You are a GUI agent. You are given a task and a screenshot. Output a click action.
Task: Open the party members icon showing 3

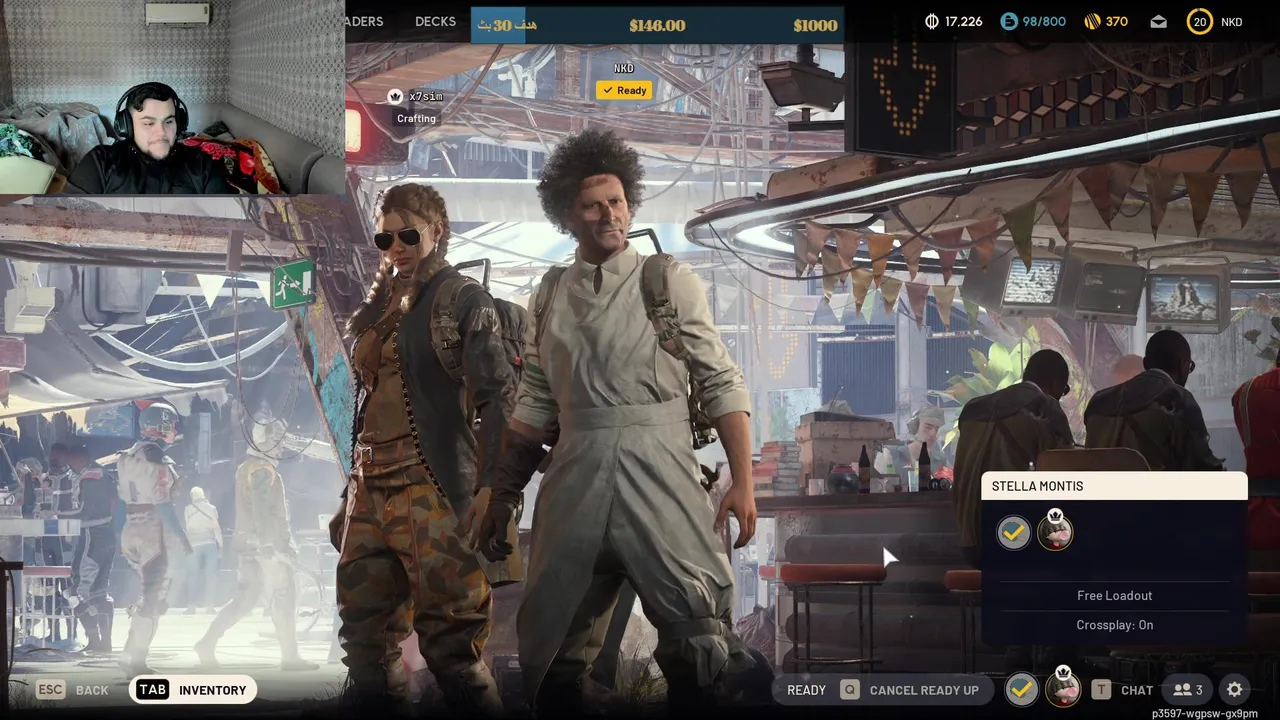tap(1188, 690)
